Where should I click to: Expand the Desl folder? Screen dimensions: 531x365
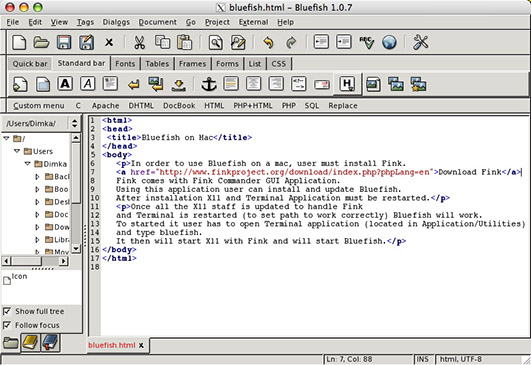pyautogui.click(x=37, y=202)
